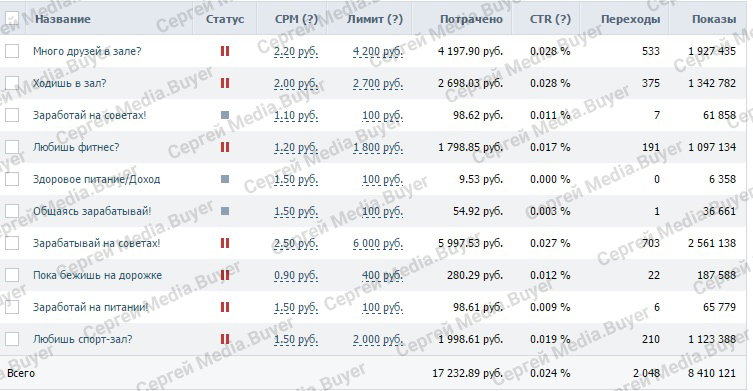Click the impressions value 2 561 138
Image resolution: width=753 pixels, height=391 pixels.
(712, 243)
